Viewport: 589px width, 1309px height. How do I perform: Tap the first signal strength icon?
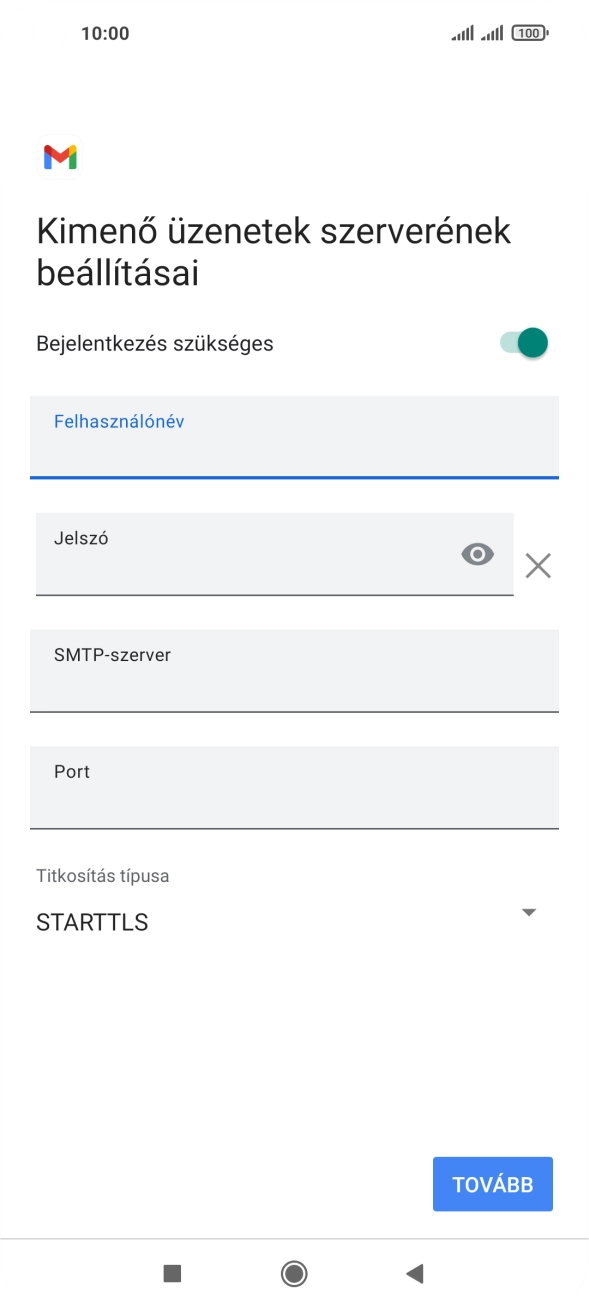click(464, 32)
